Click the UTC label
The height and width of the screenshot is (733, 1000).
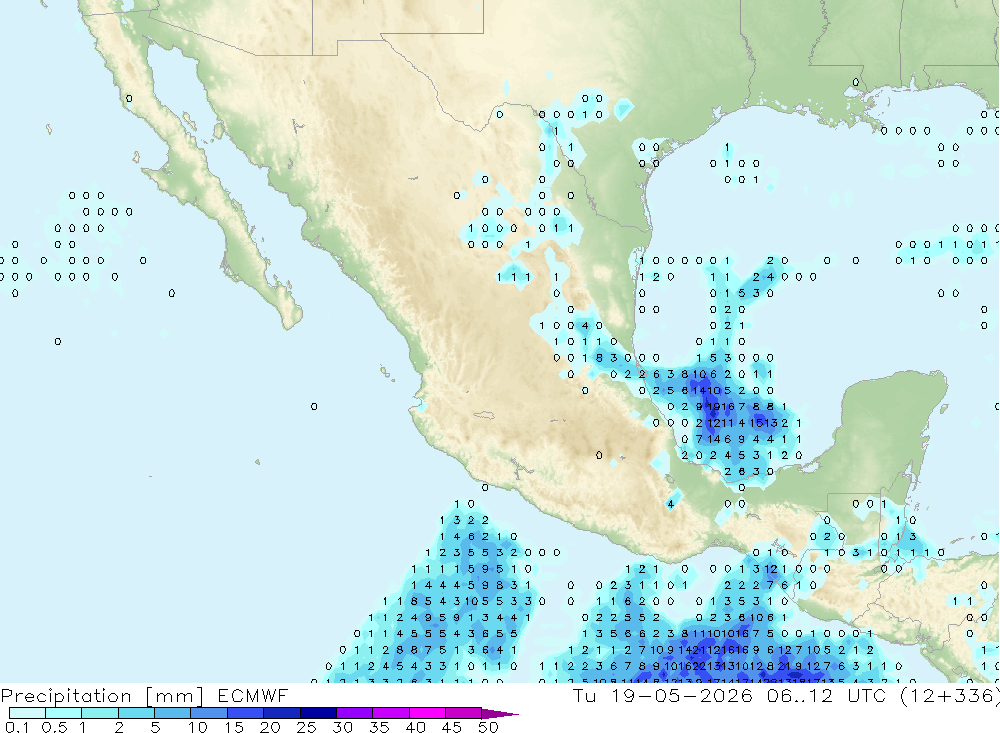tap(867, 695)
